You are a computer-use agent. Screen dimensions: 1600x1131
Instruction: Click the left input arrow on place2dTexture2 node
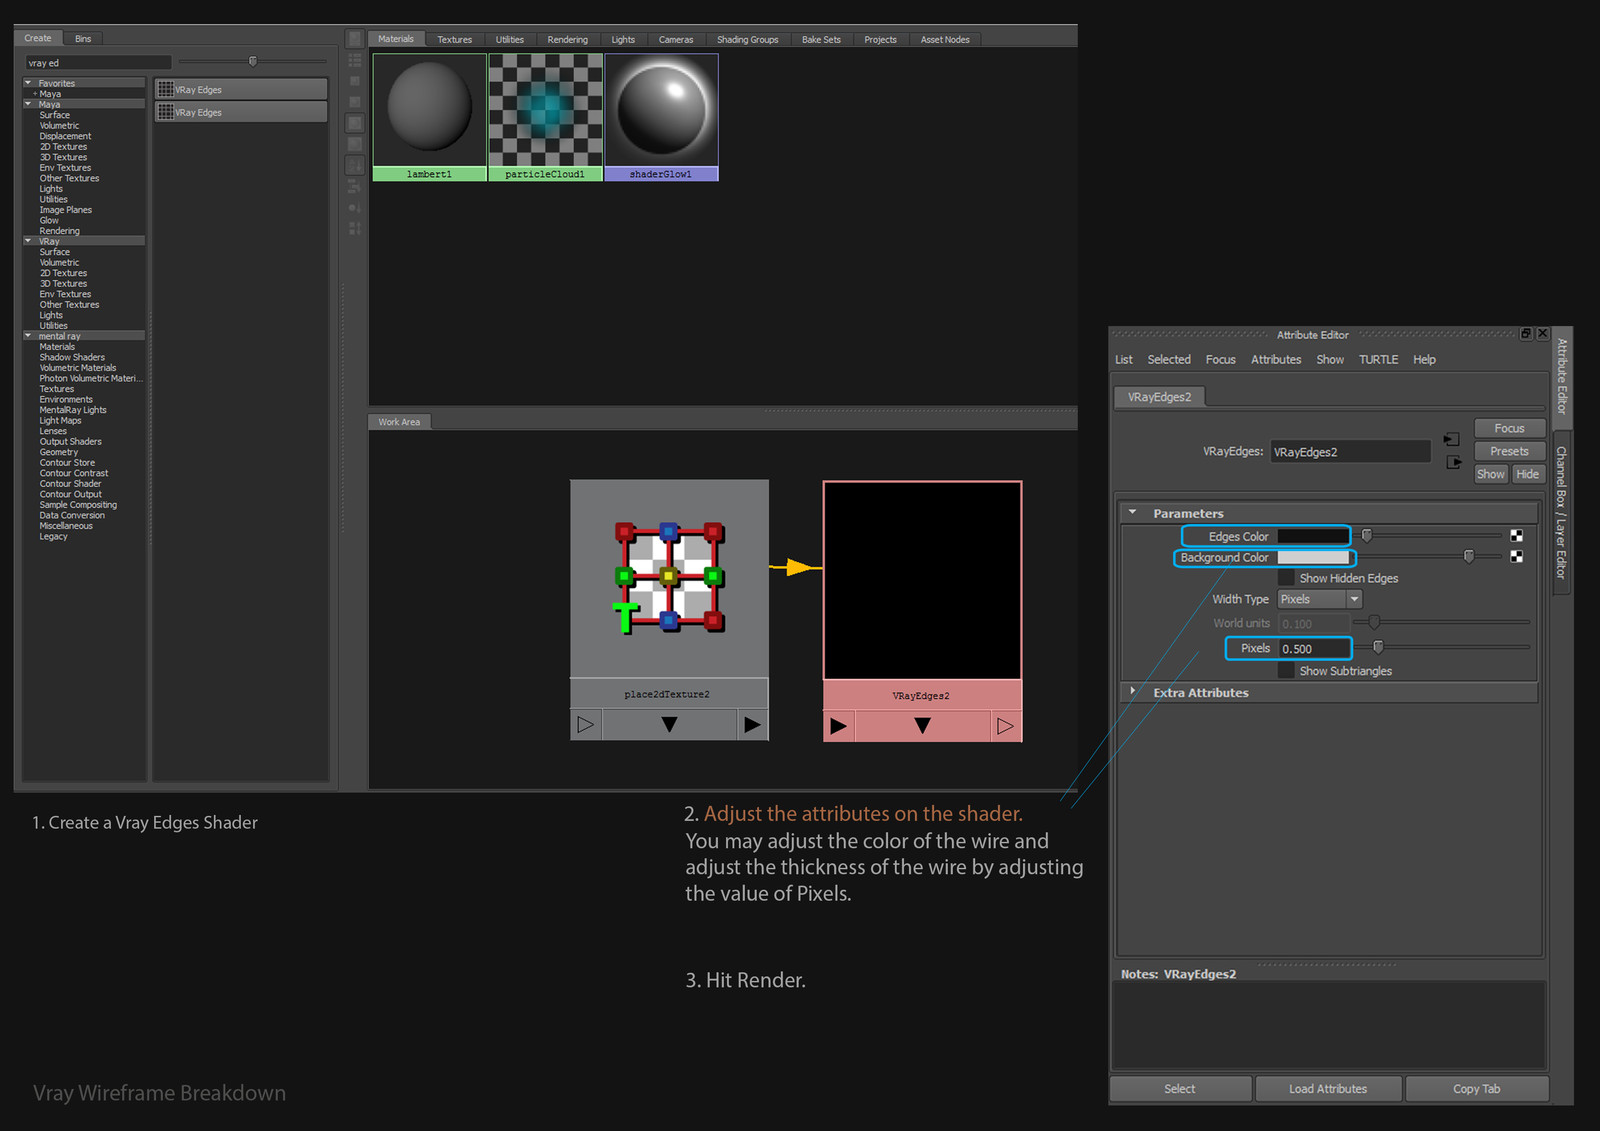[586, 724]
